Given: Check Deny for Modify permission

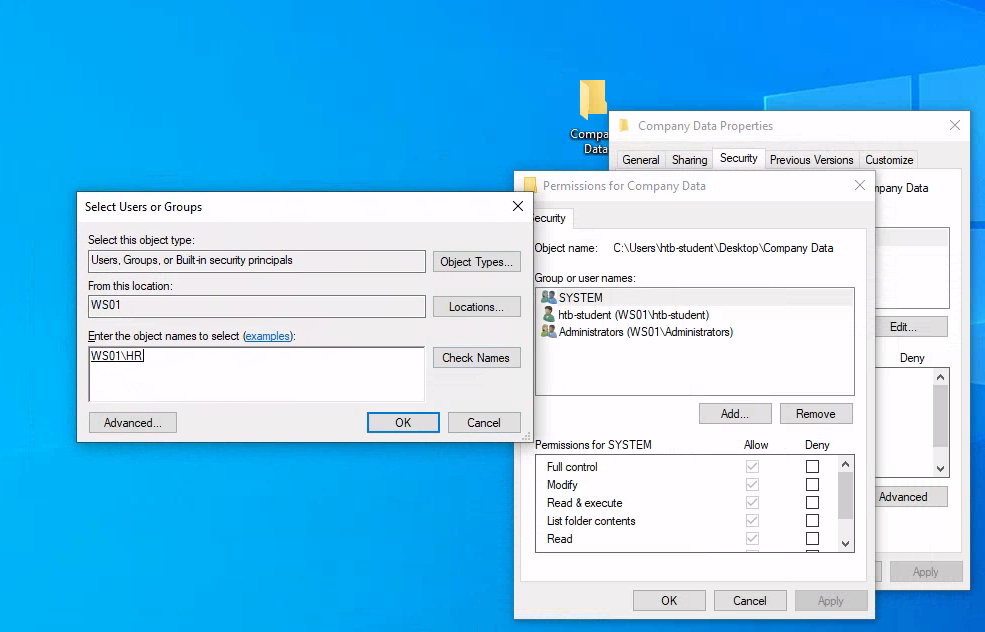Looking at the screenshot, I should [812, 485].
